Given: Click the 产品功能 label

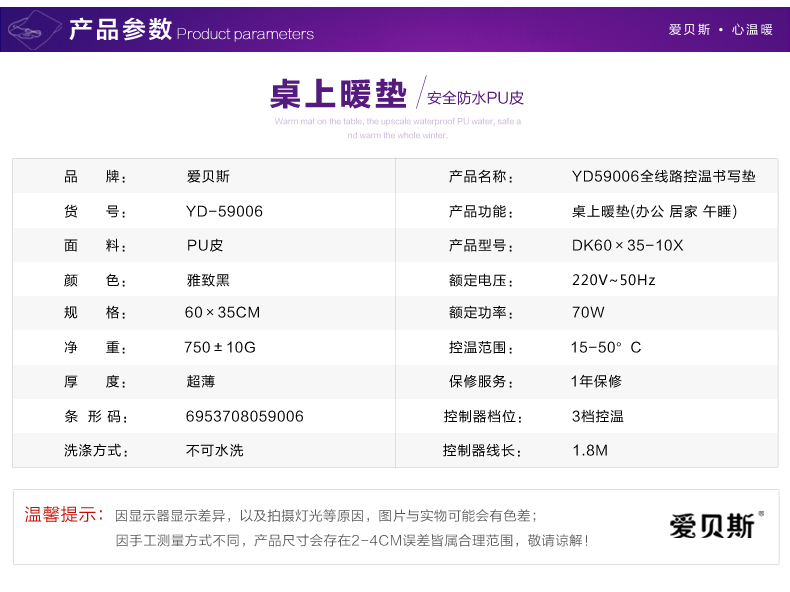Looking at the screenshot, I should (481, 211).
